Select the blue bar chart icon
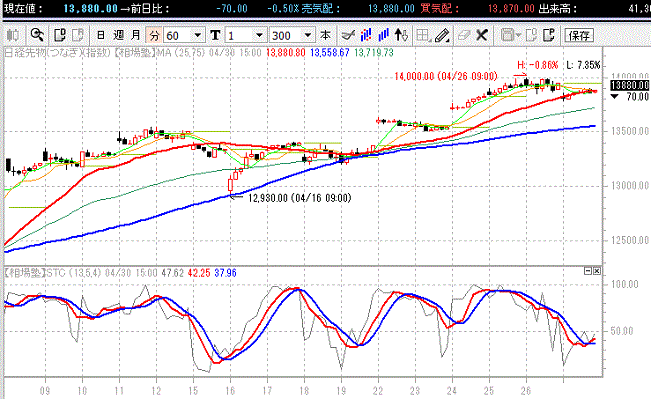Viewport: 651px width, 399px height. click(383, 35)
